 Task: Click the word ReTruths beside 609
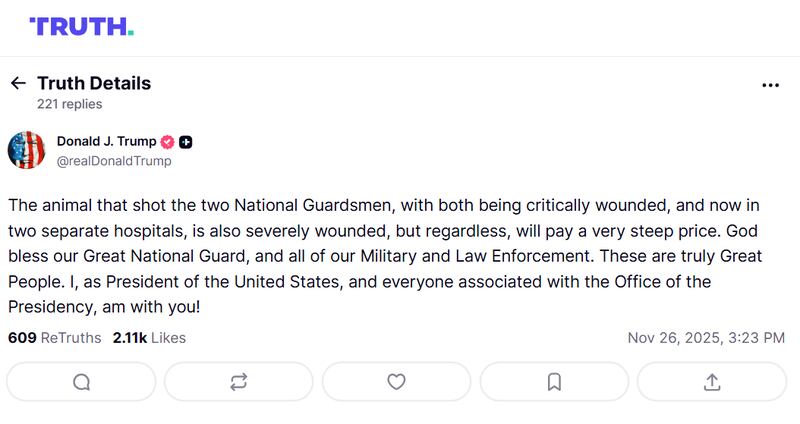click(x=71, y=338)
